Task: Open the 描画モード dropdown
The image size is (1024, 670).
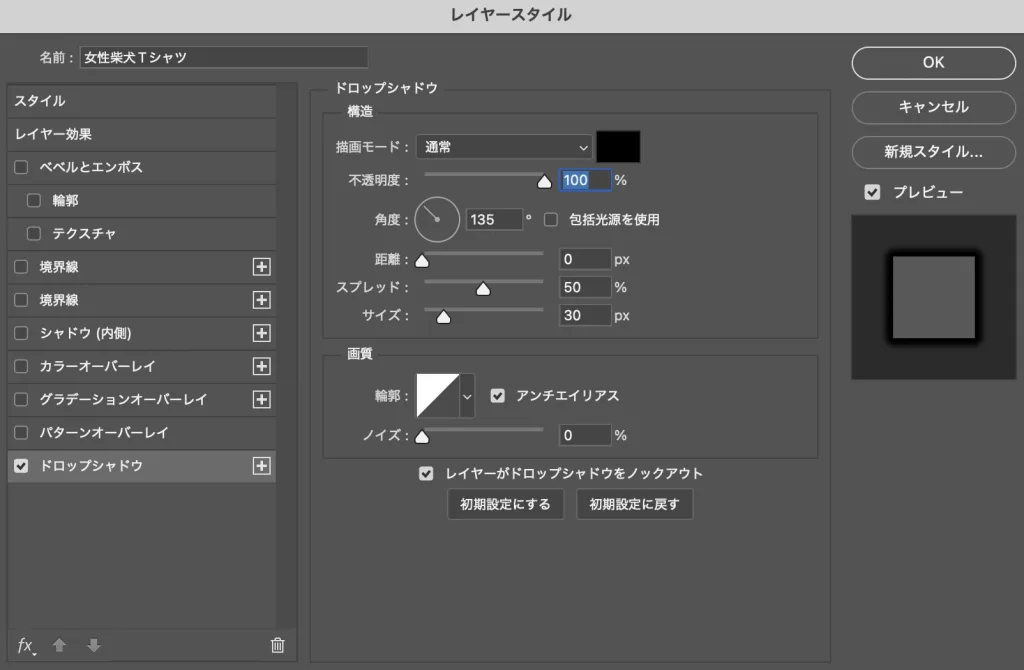Action: pos(504,147)
